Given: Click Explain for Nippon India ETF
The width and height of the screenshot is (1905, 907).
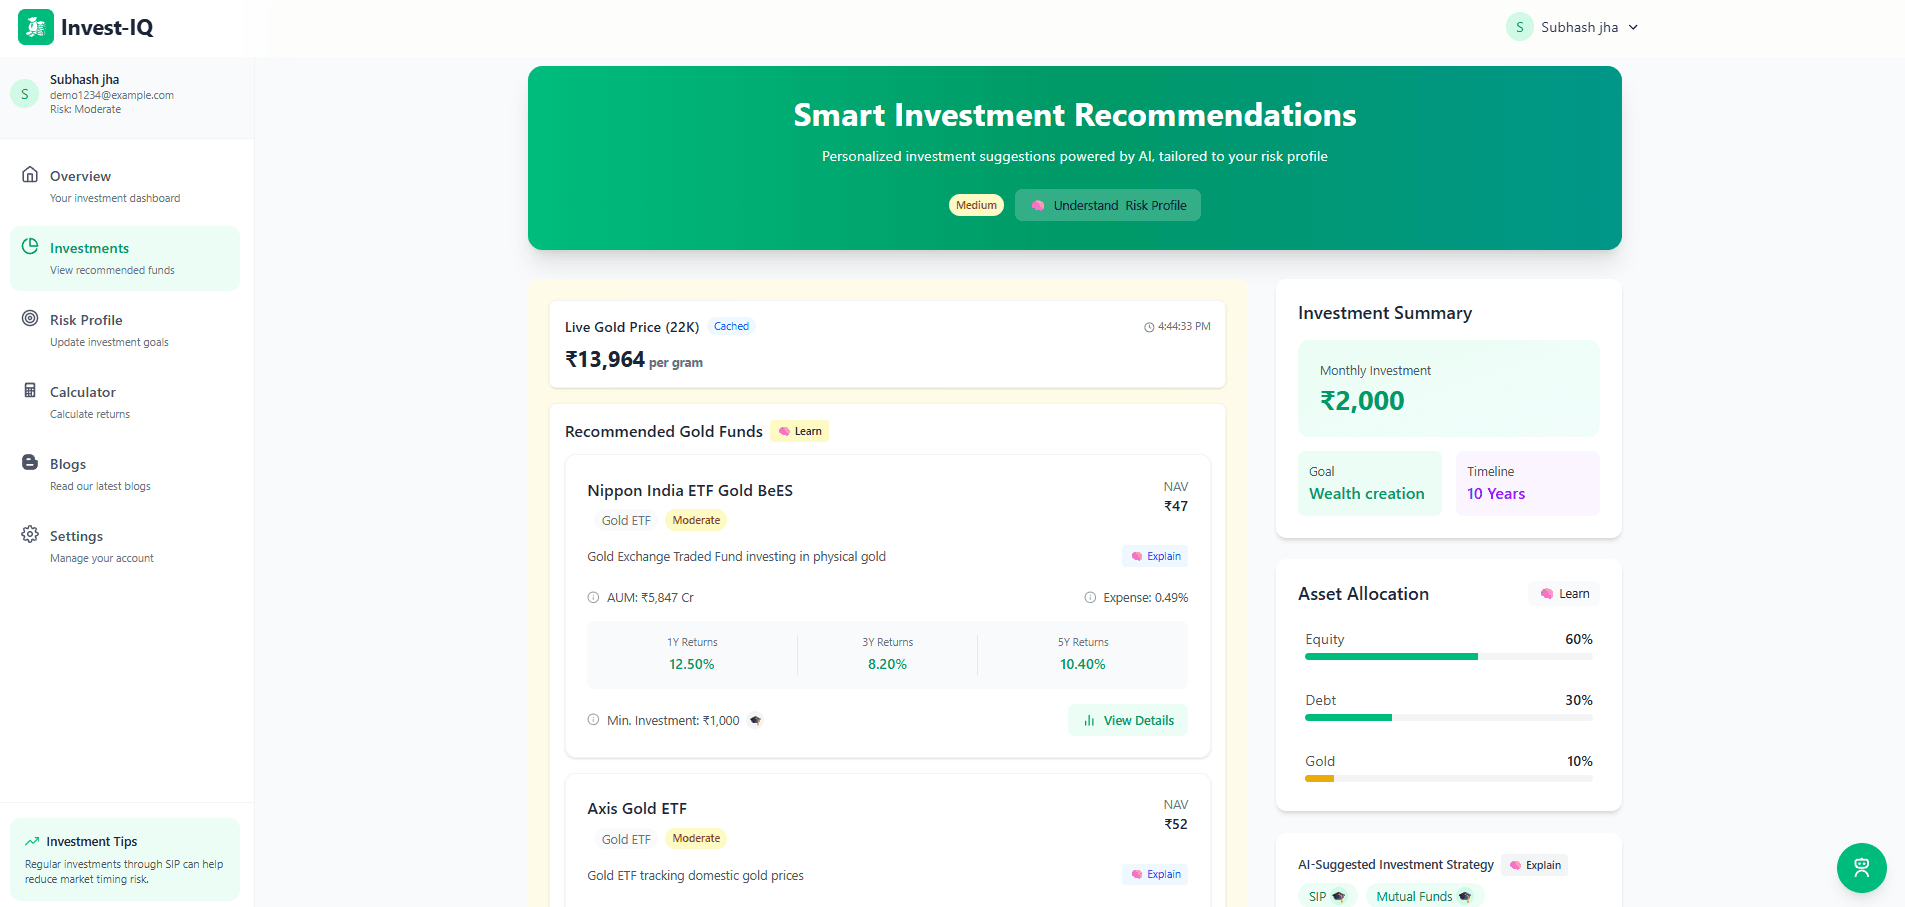Looking at the screenshot, I should [1155, 556].
